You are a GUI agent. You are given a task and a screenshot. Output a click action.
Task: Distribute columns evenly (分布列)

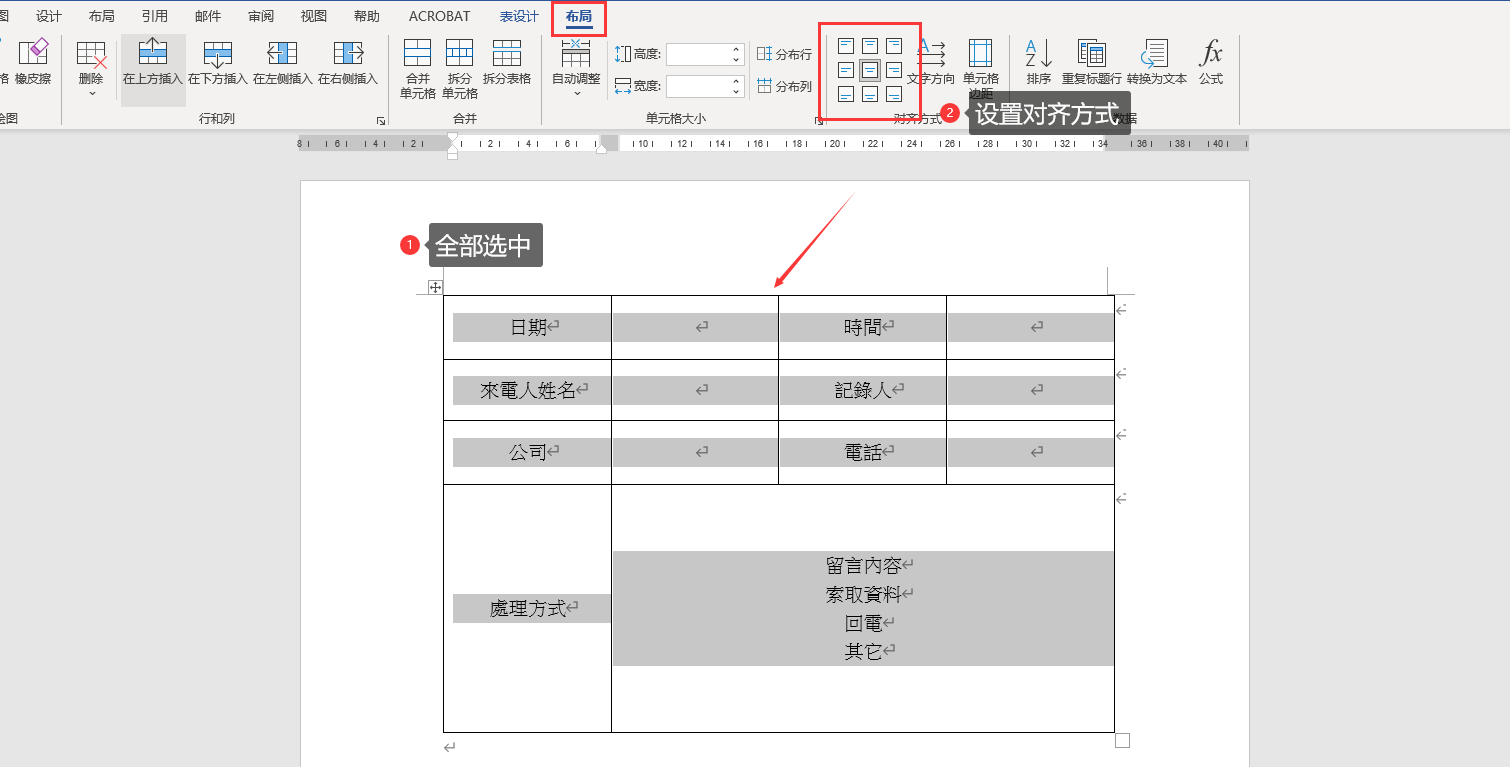(784, 86)
